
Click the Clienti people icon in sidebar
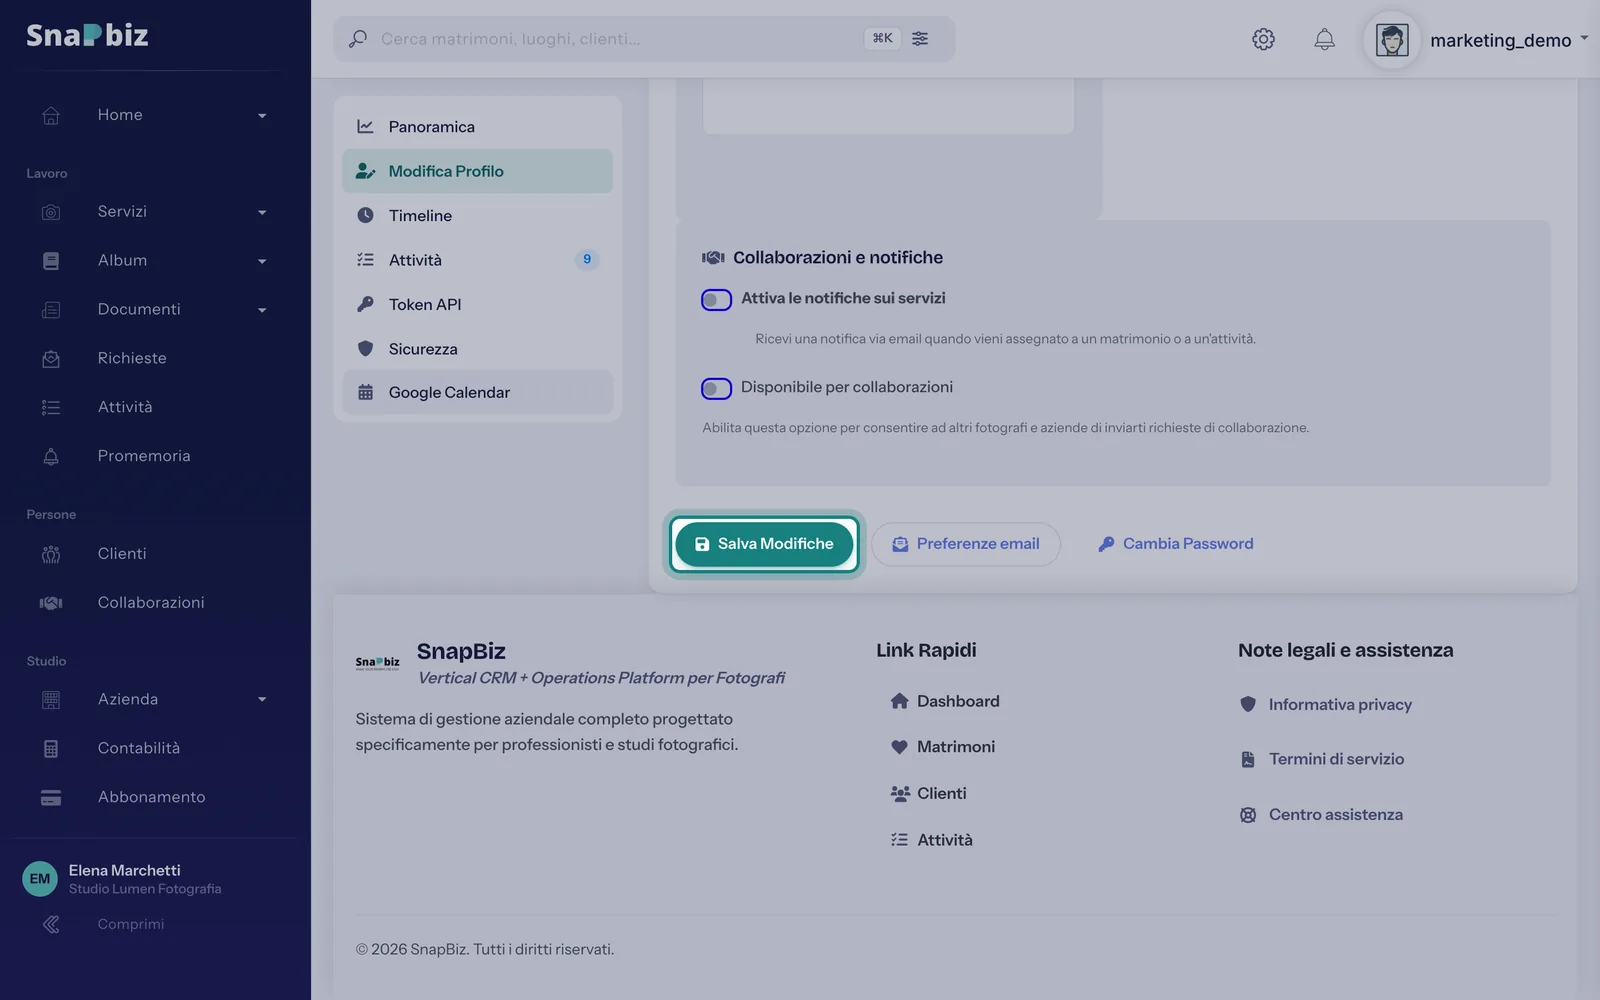51,554
